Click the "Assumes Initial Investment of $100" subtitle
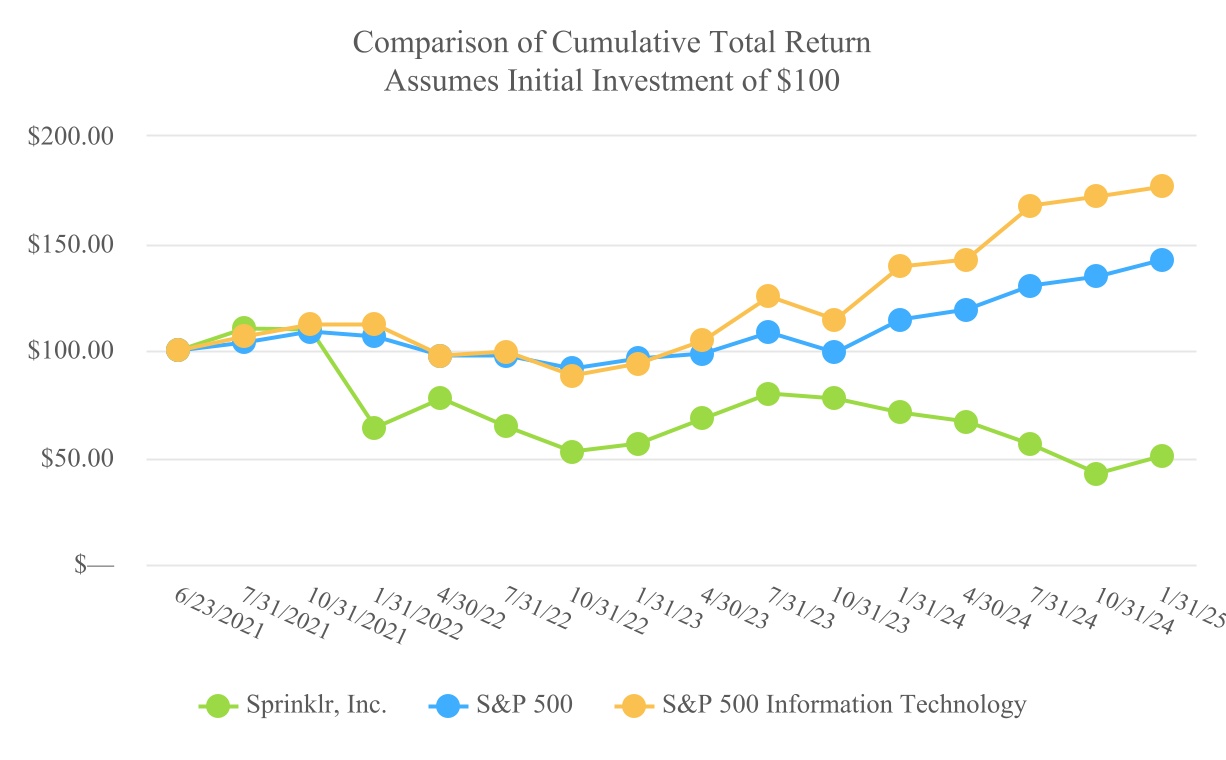Screen dimensions: 1226x760 [x=612, y=82]
